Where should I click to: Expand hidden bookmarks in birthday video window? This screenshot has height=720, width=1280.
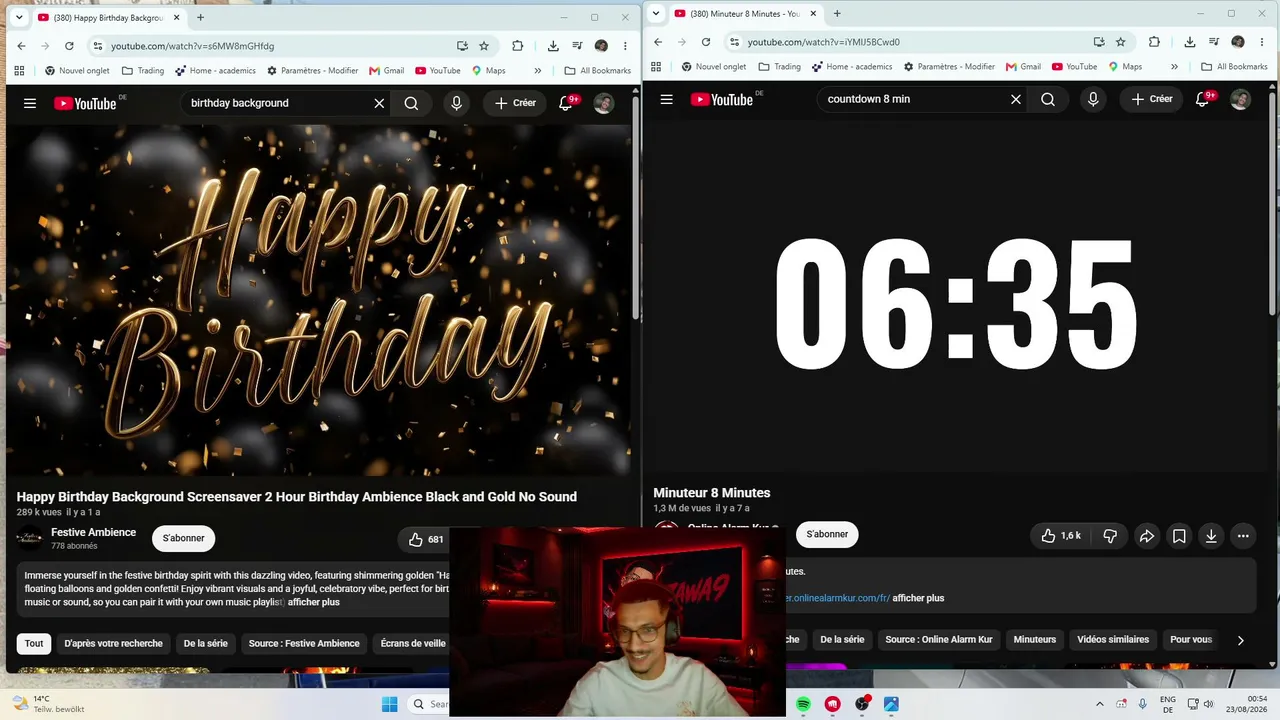tap(538, 71)
